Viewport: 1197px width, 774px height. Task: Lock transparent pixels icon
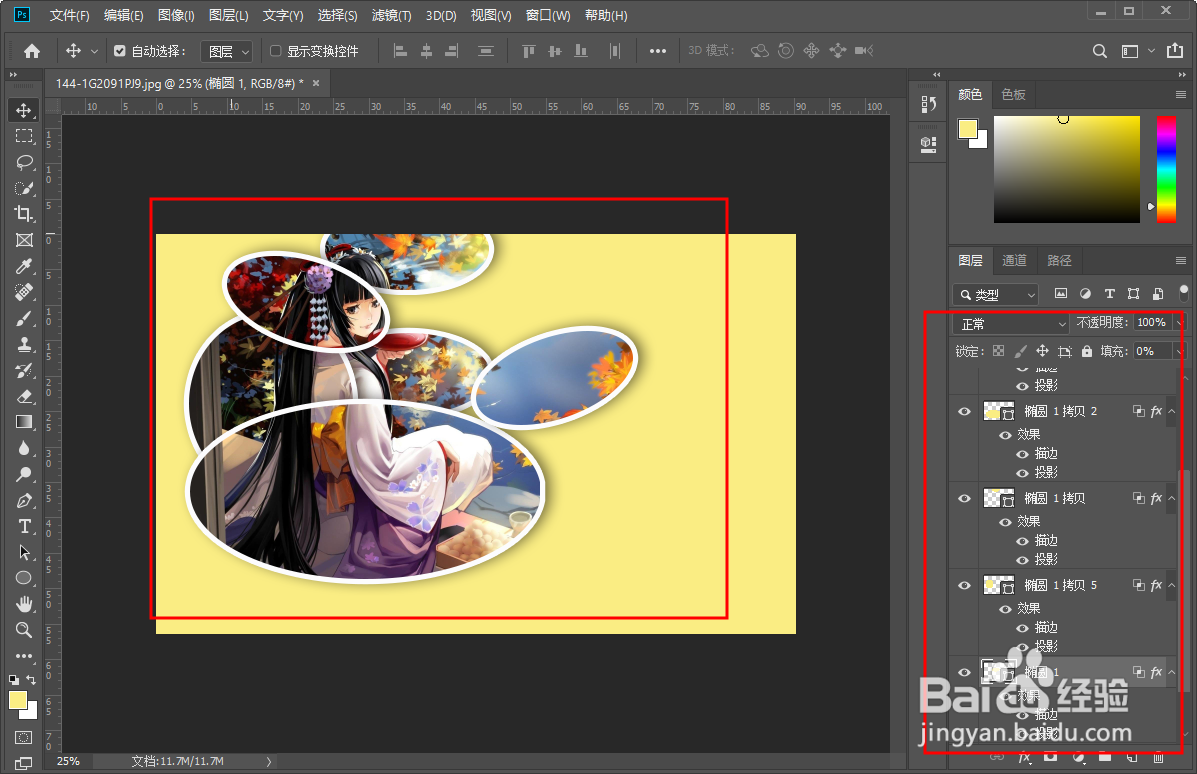(999, 351)
